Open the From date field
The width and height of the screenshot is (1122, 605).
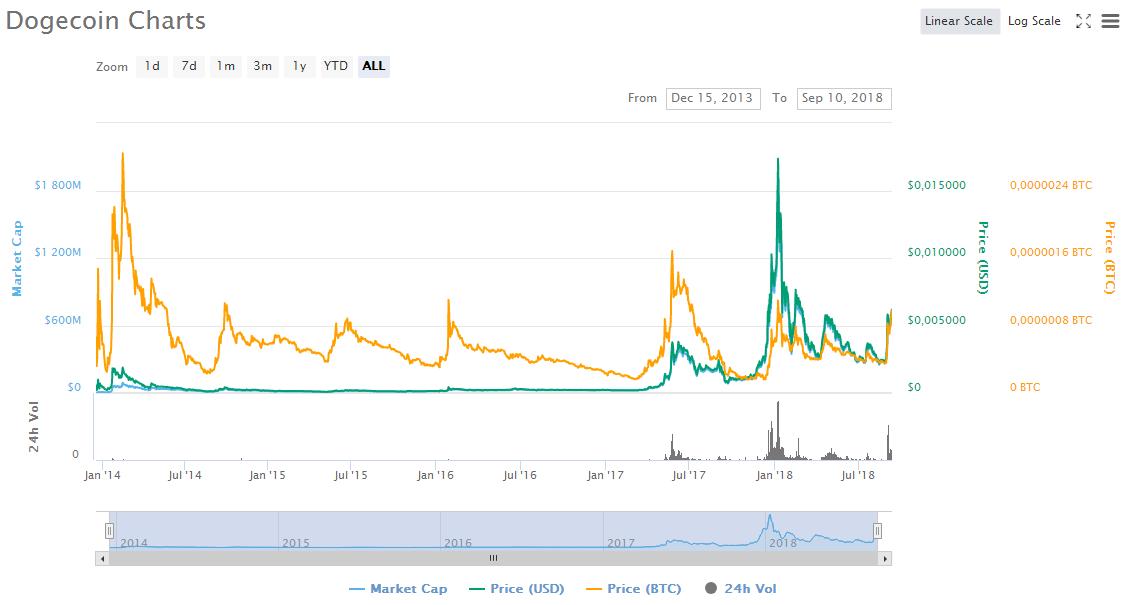712,98
